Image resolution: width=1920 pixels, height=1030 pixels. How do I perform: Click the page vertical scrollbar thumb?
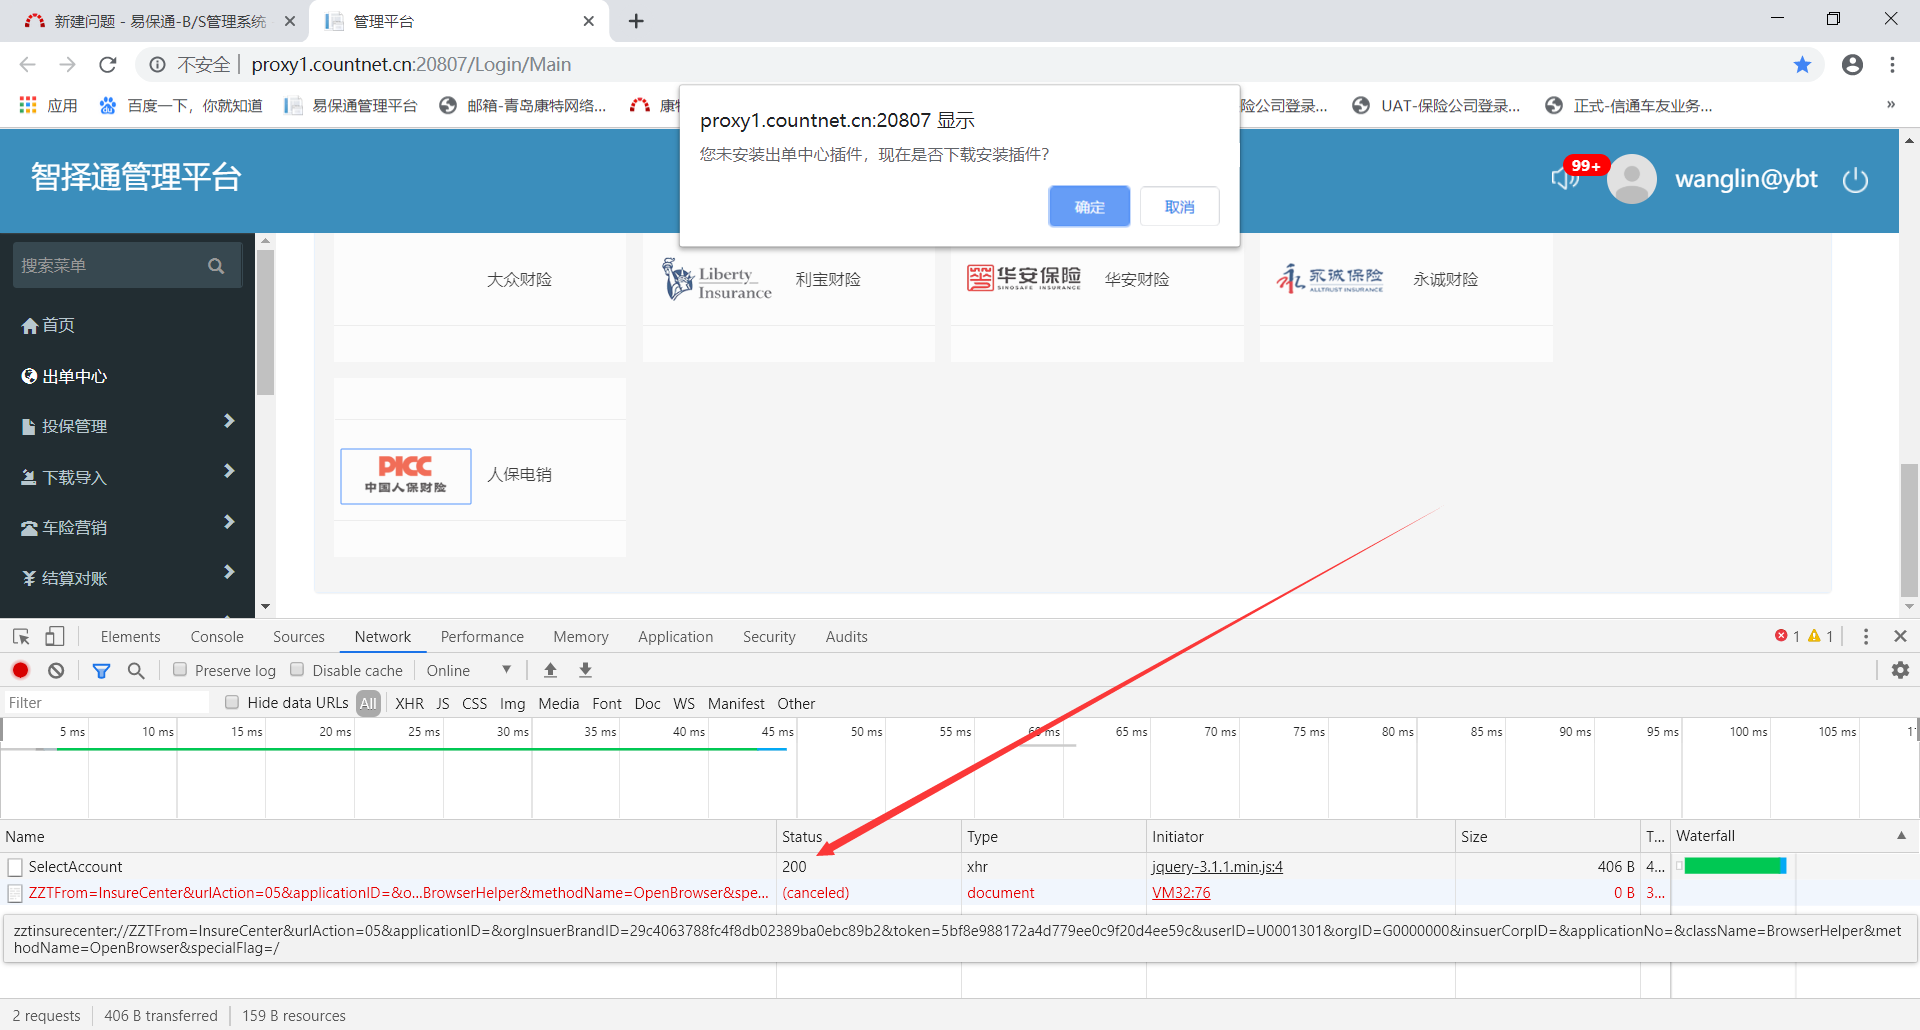pos(1909,530)
